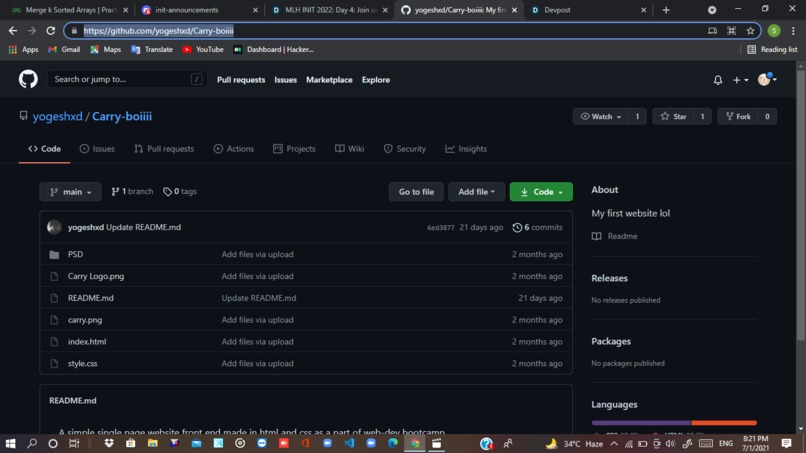Image resolution: width=806 pixels, height=453 pixels.
Task: Focus the Search or jump to field
Action: pyautogui.click(x=127, y=79)
